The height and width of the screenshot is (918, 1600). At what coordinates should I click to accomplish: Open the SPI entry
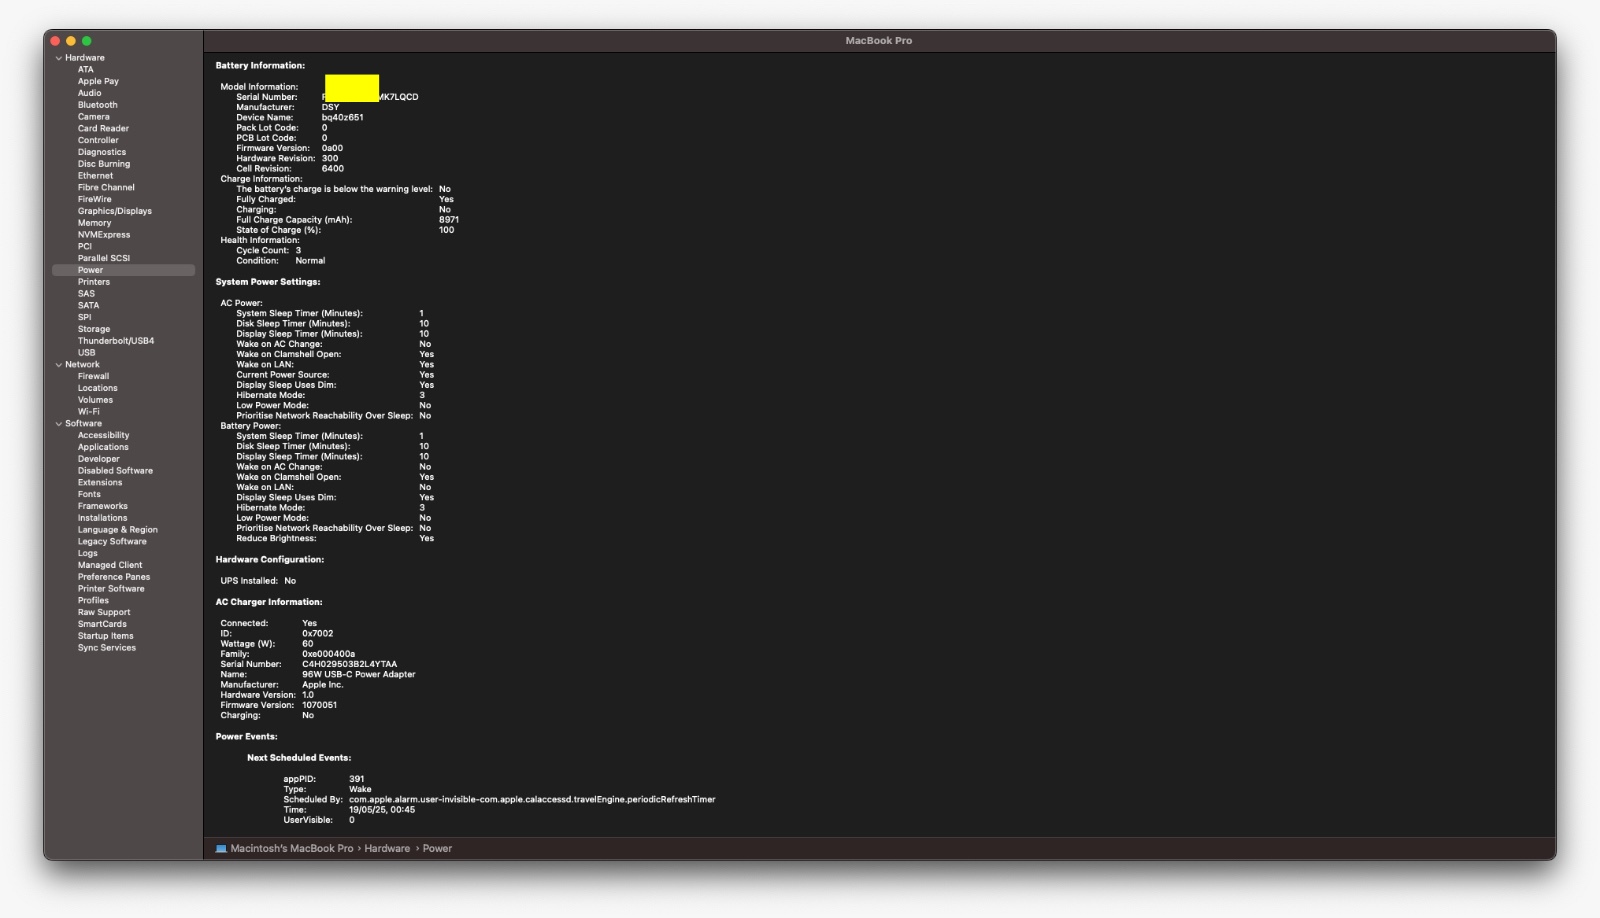(x=85, y=318)
